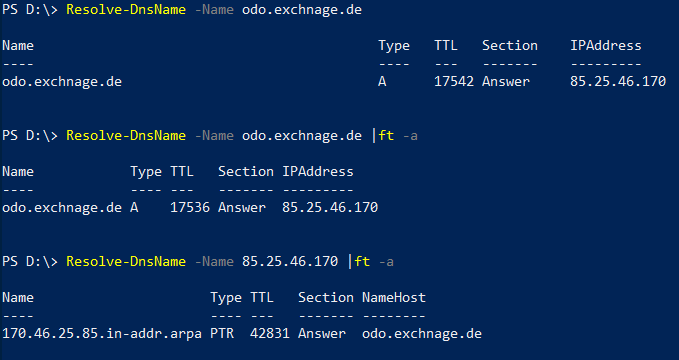Click the PTR record type value
679x360 pixels.
point(222,334)
